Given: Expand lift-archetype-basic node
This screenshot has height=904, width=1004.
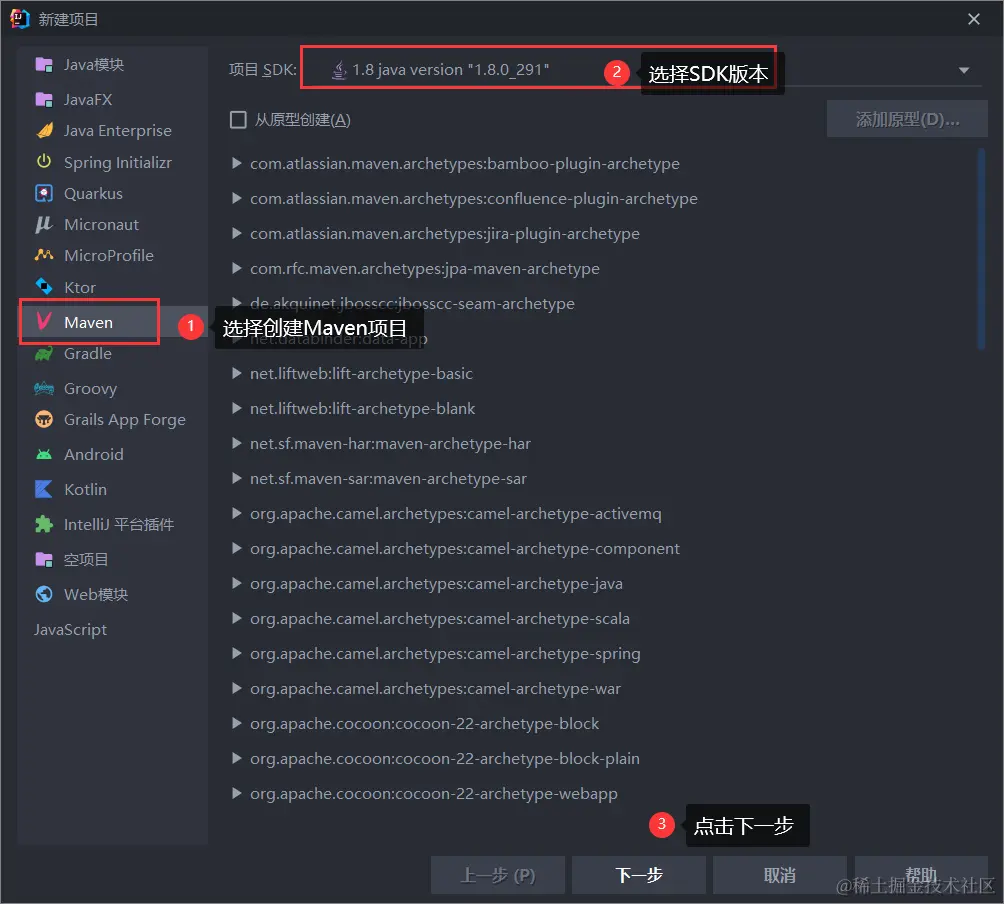Looking at the screenshot, I should pyautogui.click(x=236, y=373).
